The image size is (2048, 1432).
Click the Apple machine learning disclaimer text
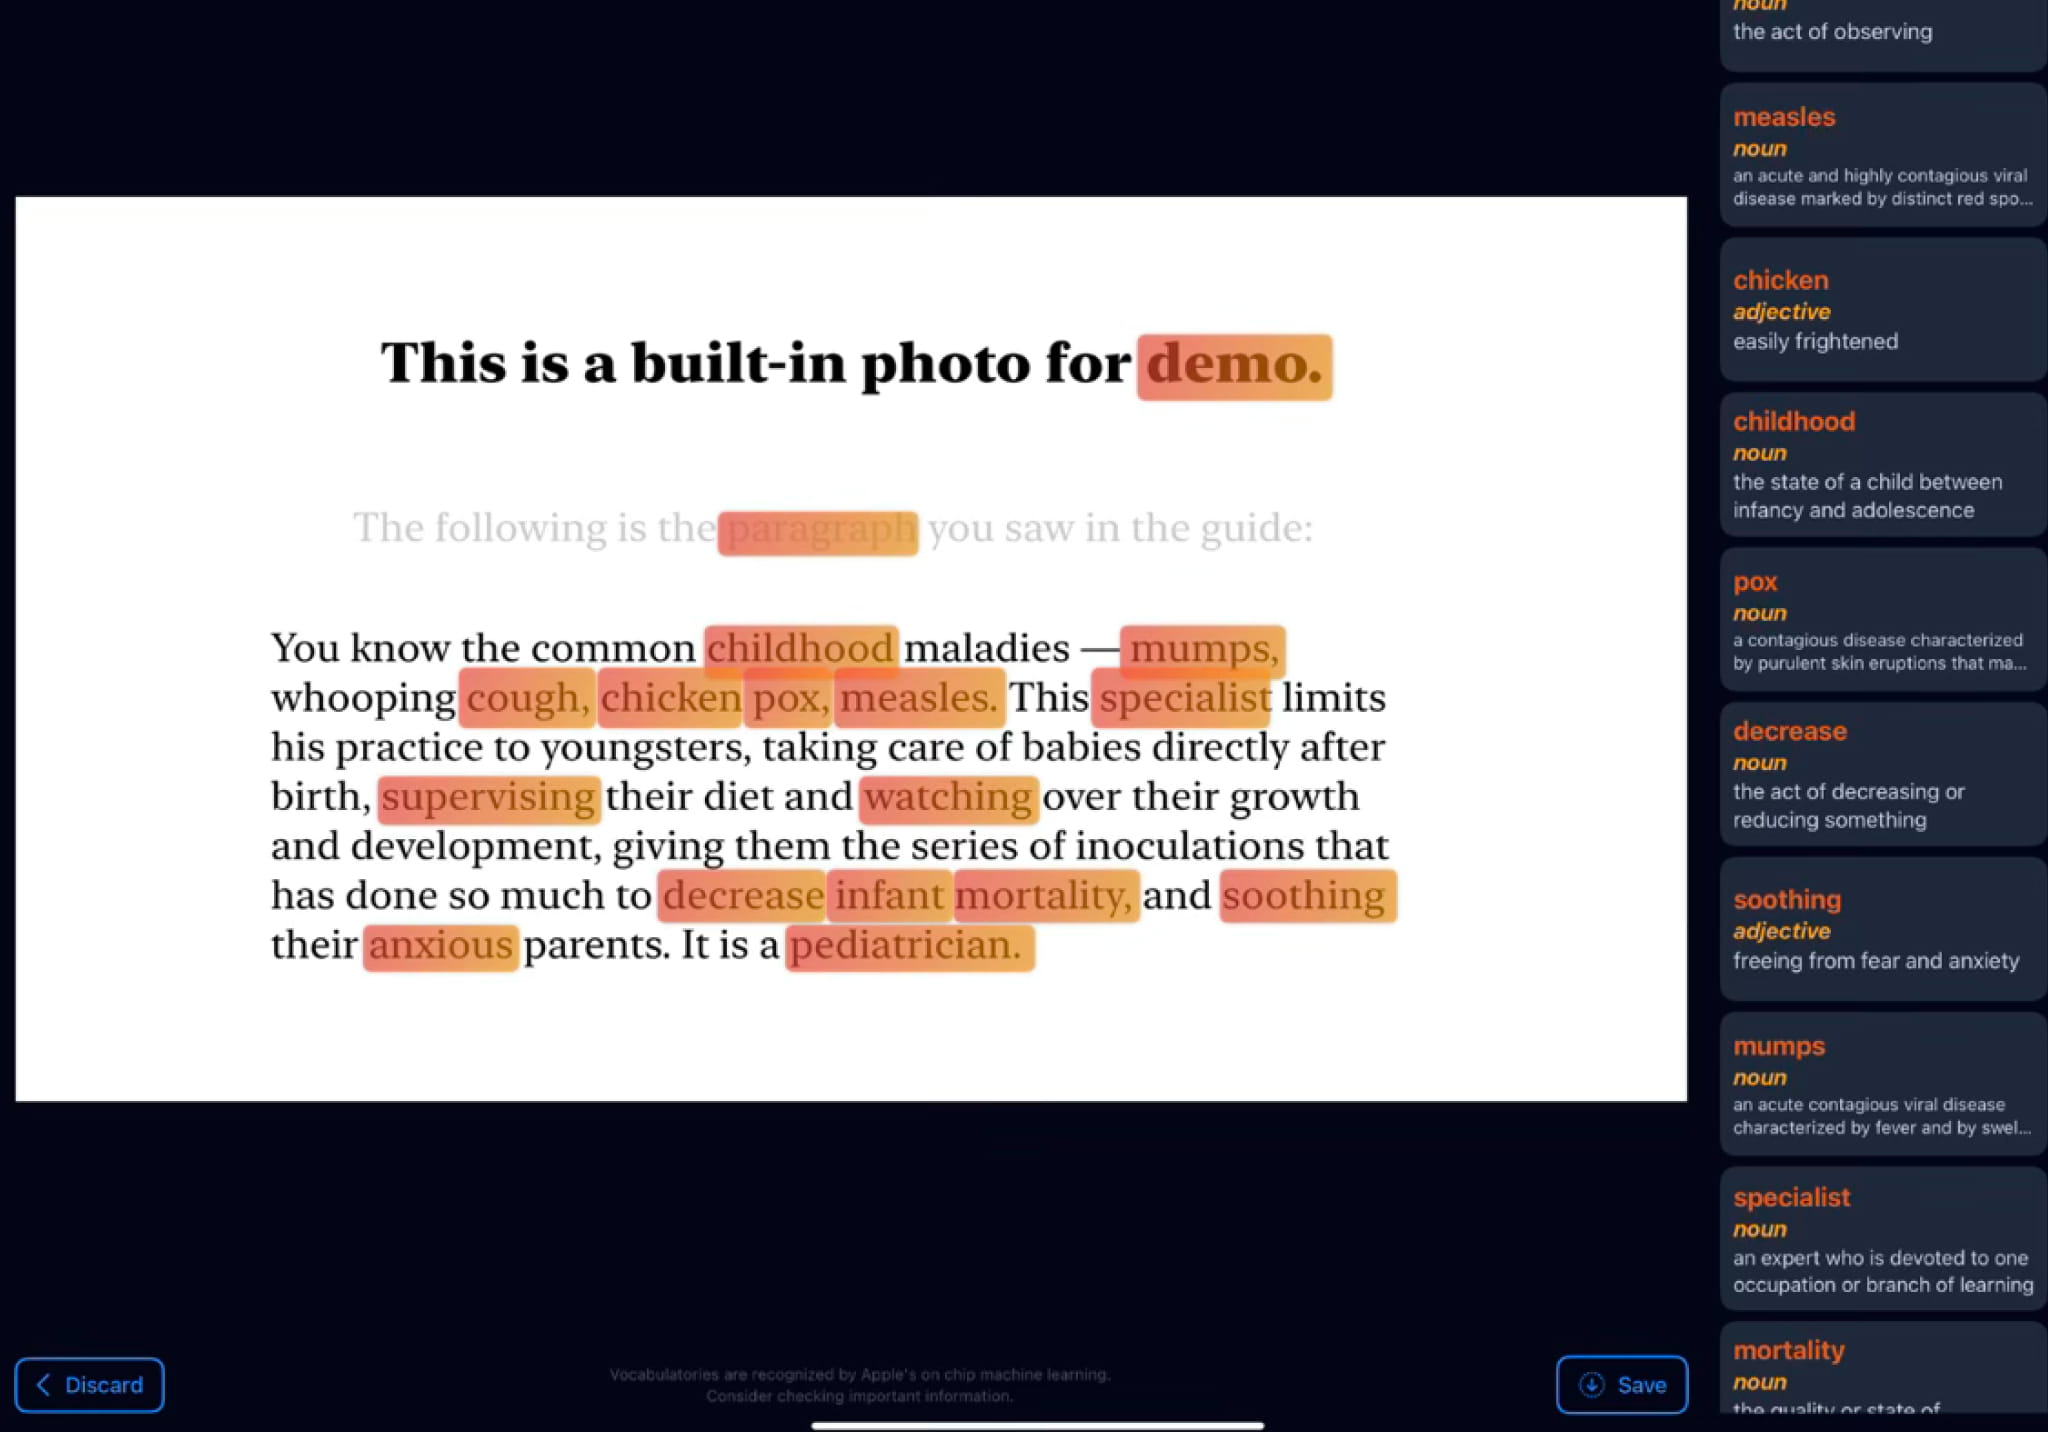[860, 1385]
